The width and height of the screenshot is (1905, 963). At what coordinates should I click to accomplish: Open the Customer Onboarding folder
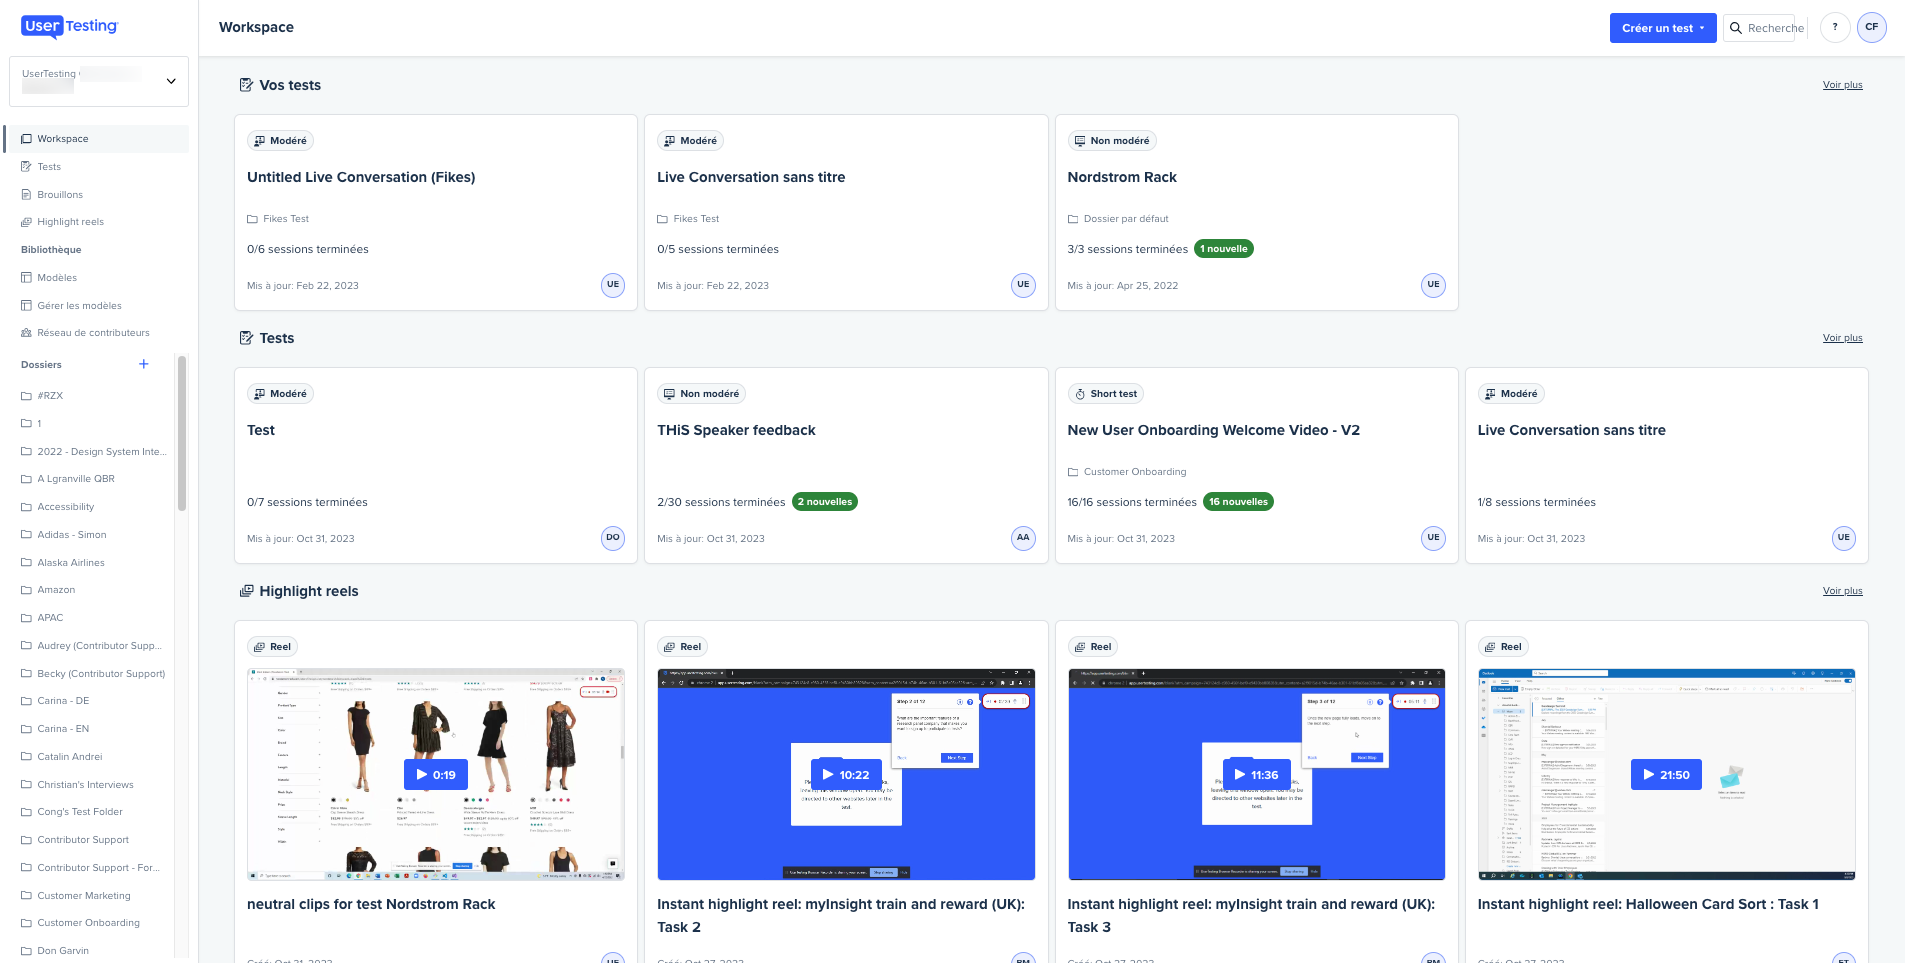click(x=88, y=922)
